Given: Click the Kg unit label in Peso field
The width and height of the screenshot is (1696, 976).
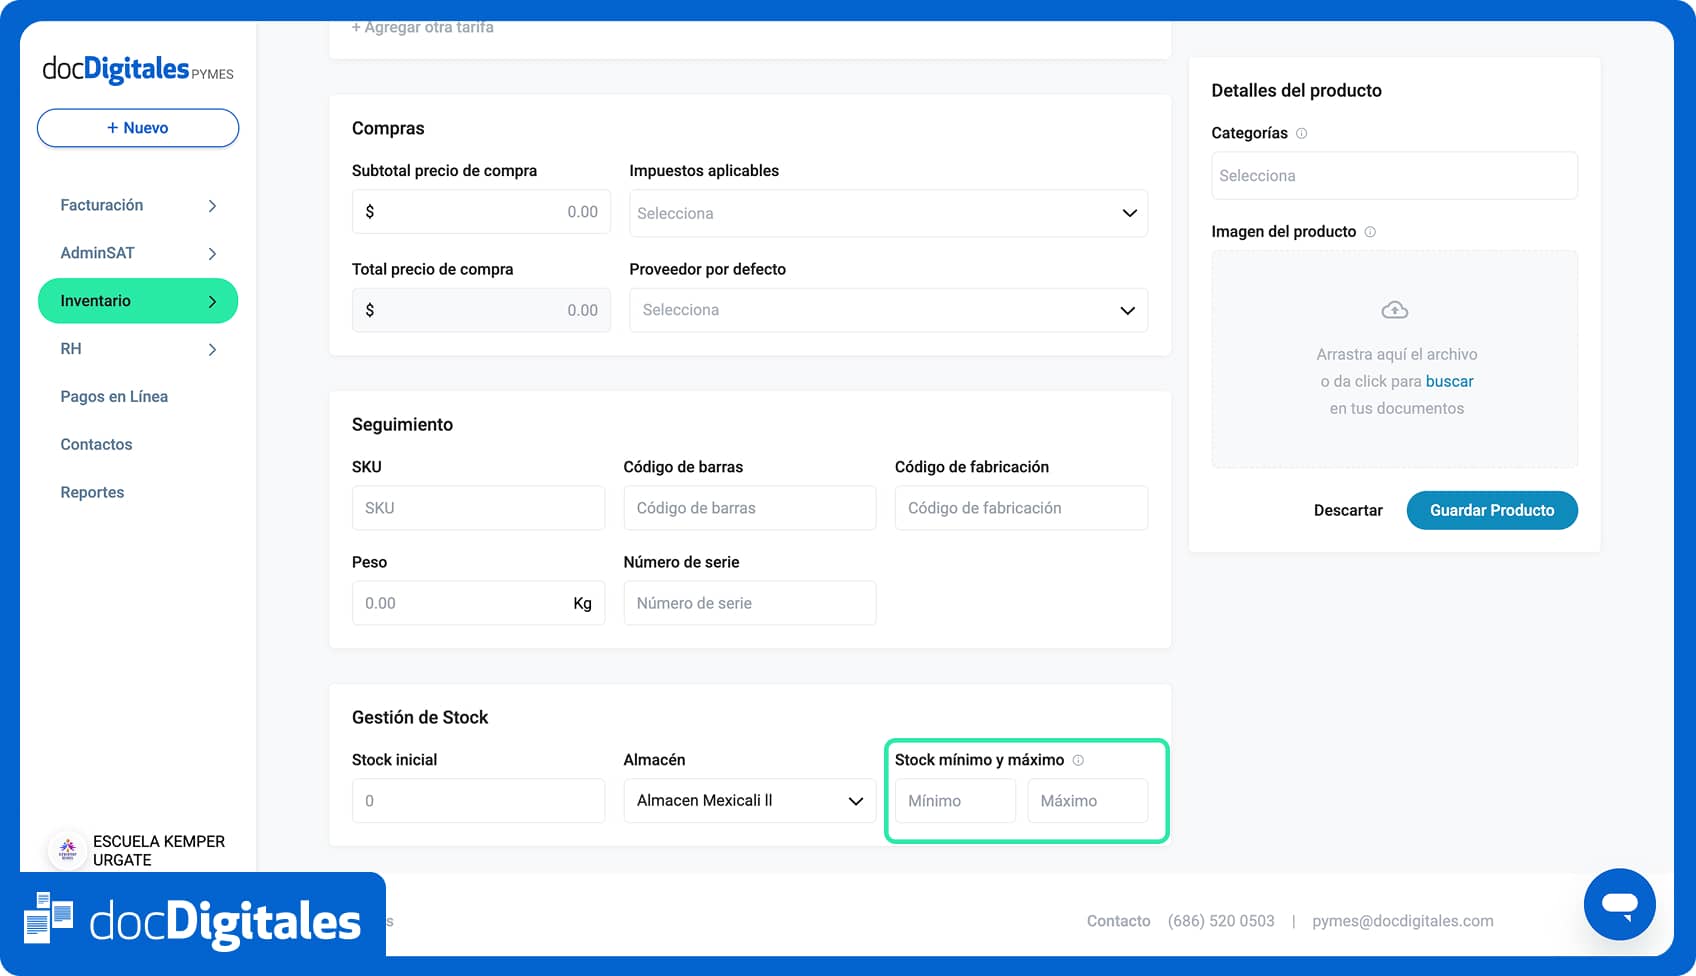Looking at the screenshot, I should (583, 604).
